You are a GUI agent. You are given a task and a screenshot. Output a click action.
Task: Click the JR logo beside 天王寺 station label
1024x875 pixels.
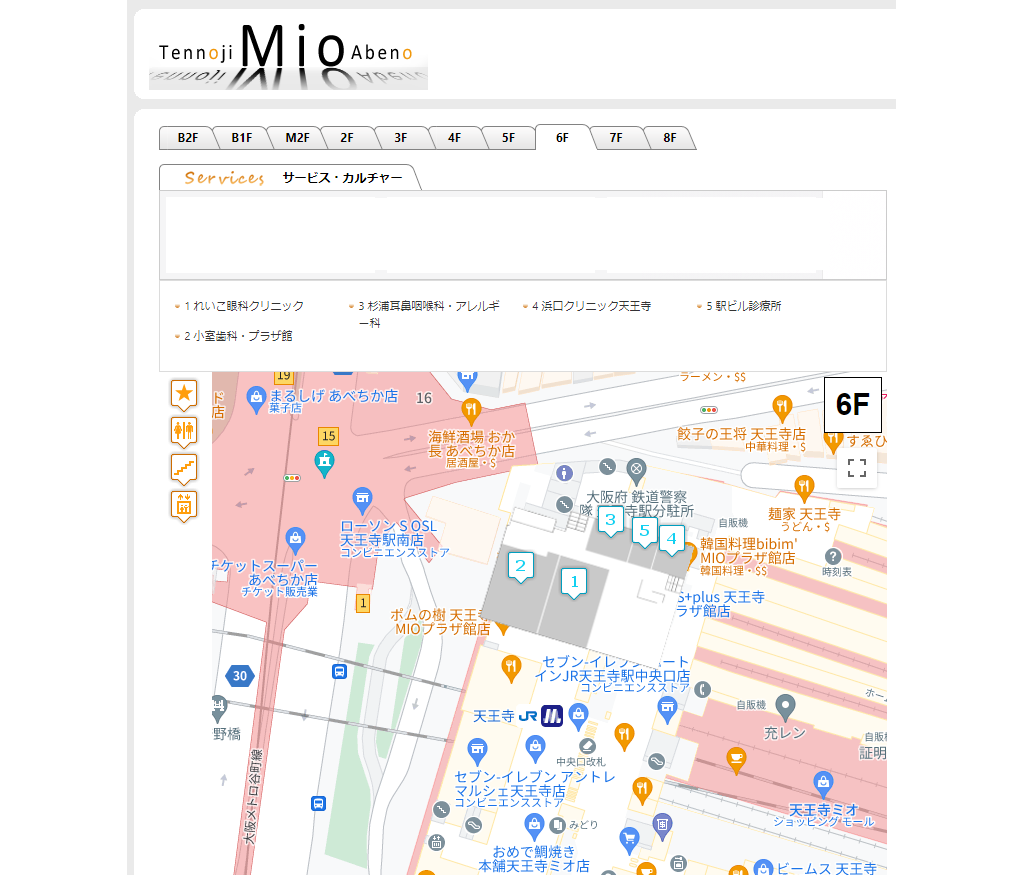click(527, 716)
